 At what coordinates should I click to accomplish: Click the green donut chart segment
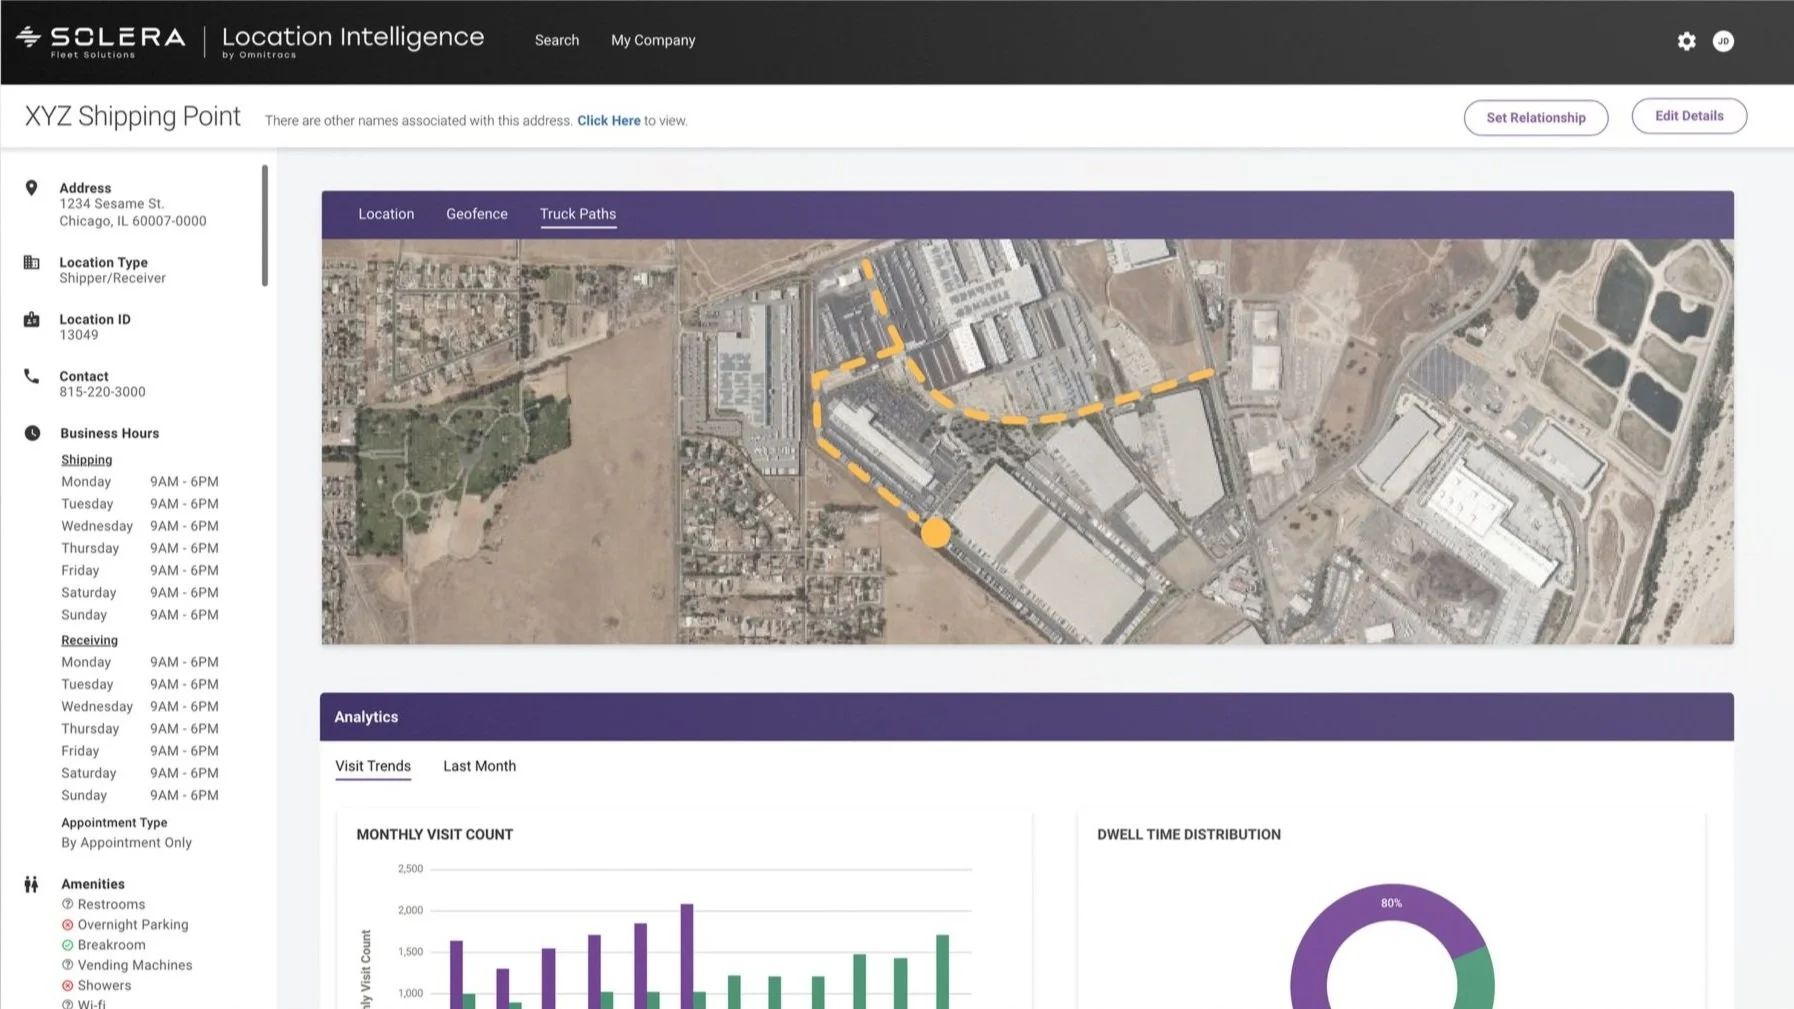pyautogui.click(x=1474, y=978)
